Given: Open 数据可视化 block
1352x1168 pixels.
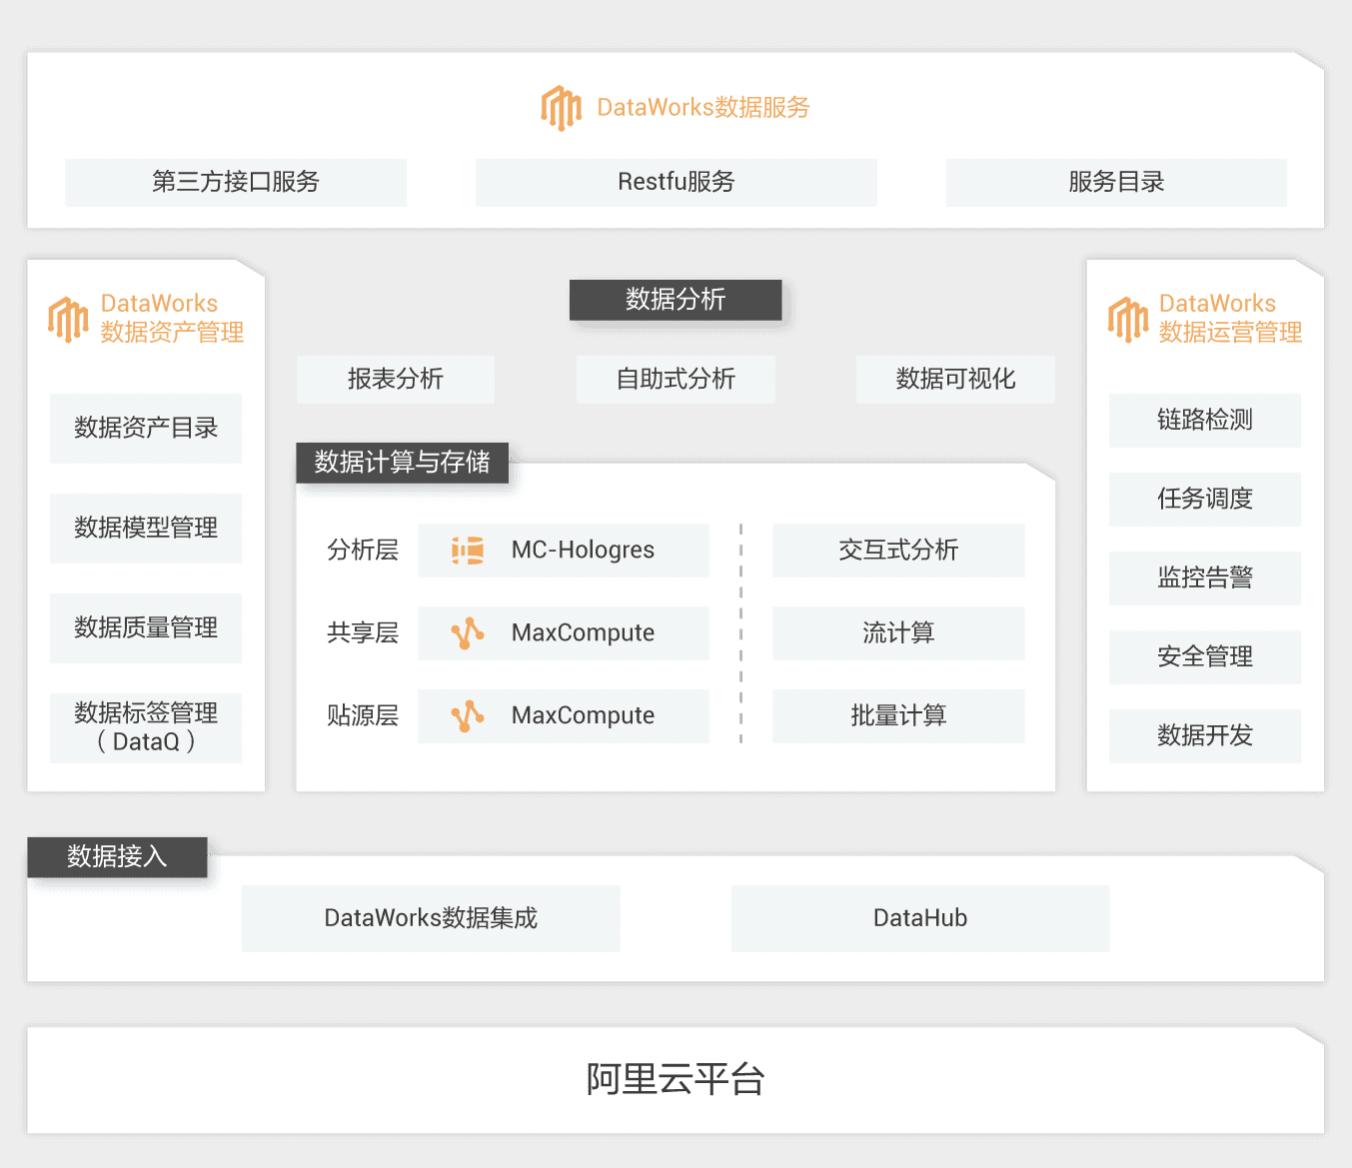Looking at the screenshot, I should click(955, 379).
